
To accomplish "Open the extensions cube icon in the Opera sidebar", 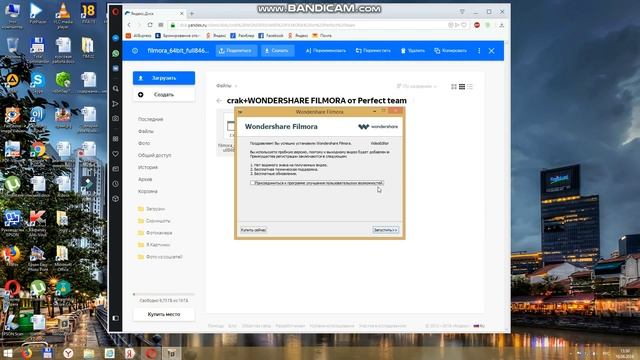I will click(x=116, y=199).
